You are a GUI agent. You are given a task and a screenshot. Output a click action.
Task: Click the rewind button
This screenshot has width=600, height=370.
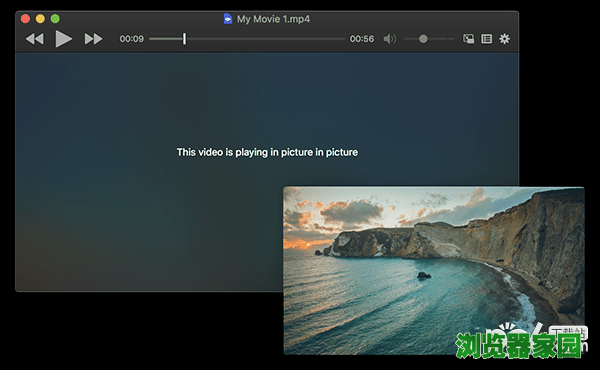pyautogui.click(x=34, y=39)
